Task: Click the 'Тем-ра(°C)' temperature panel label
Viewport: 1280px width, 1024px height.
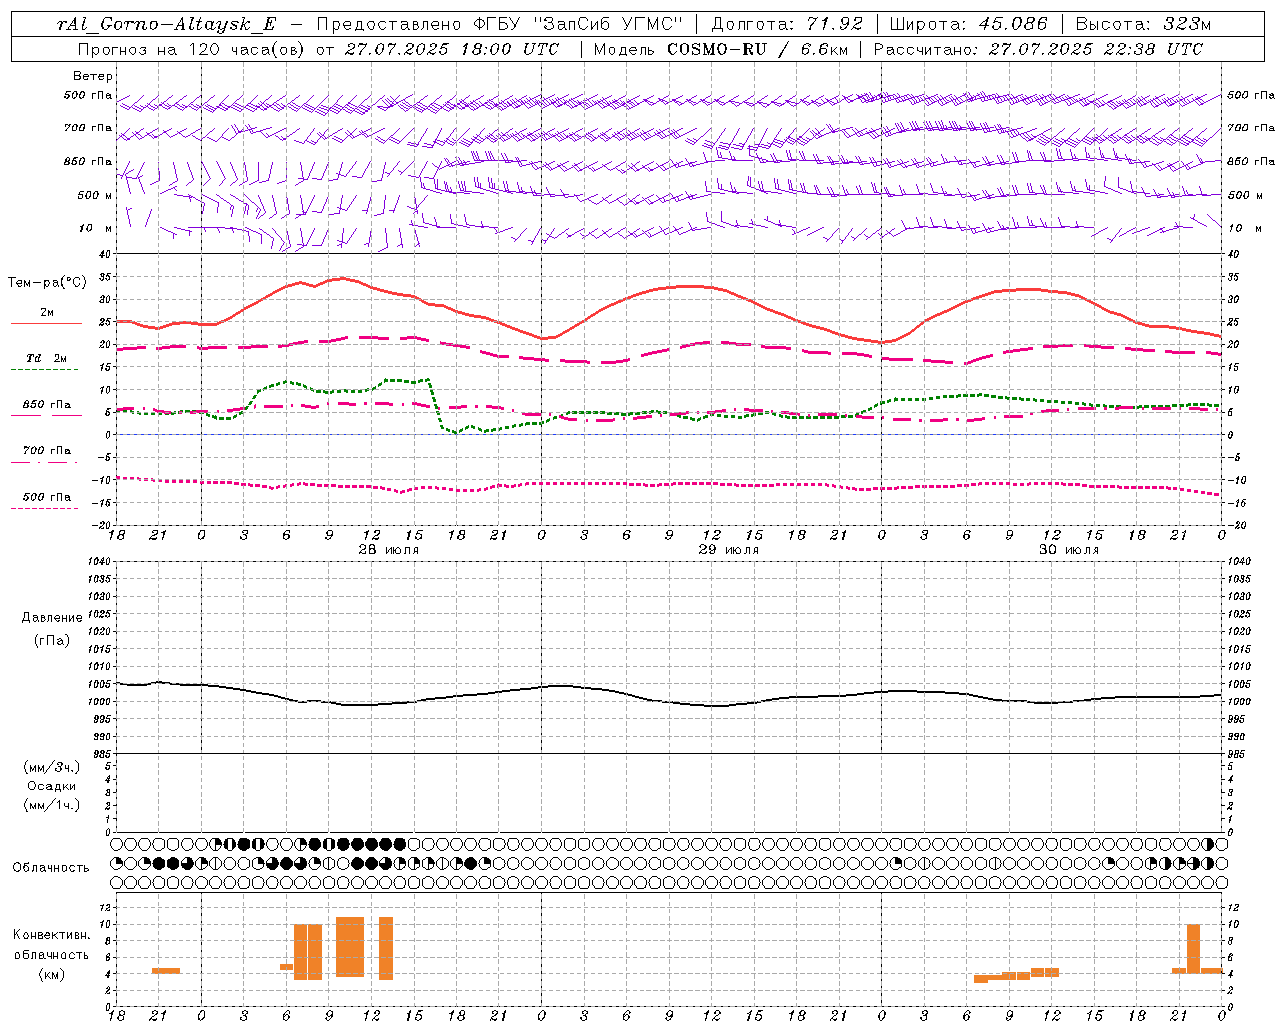Action: [x=47, y=283]
